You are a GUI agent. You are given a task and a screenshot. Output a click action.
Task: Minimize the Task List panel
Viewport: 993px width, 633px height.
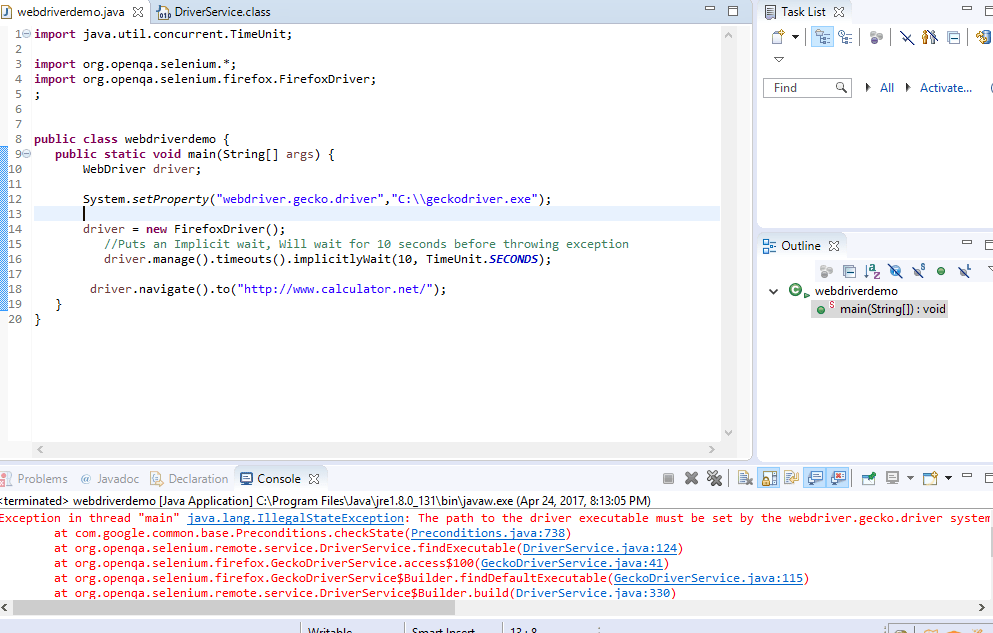(966, 8)
